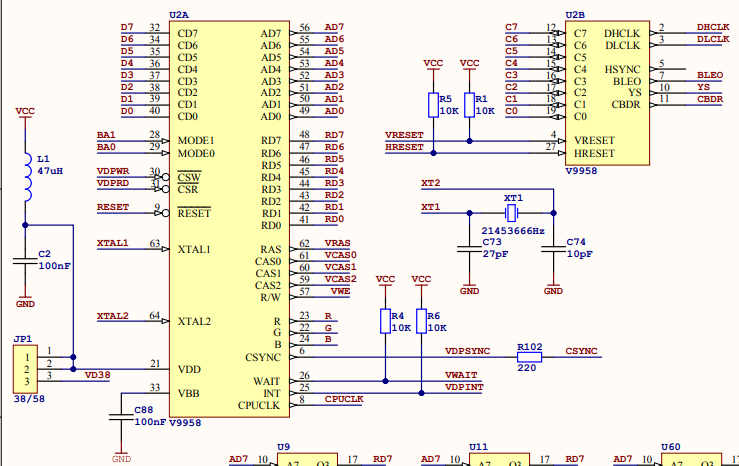739x466 pixels.
Task: Select the VD38 net label
Action: [98, 375]
